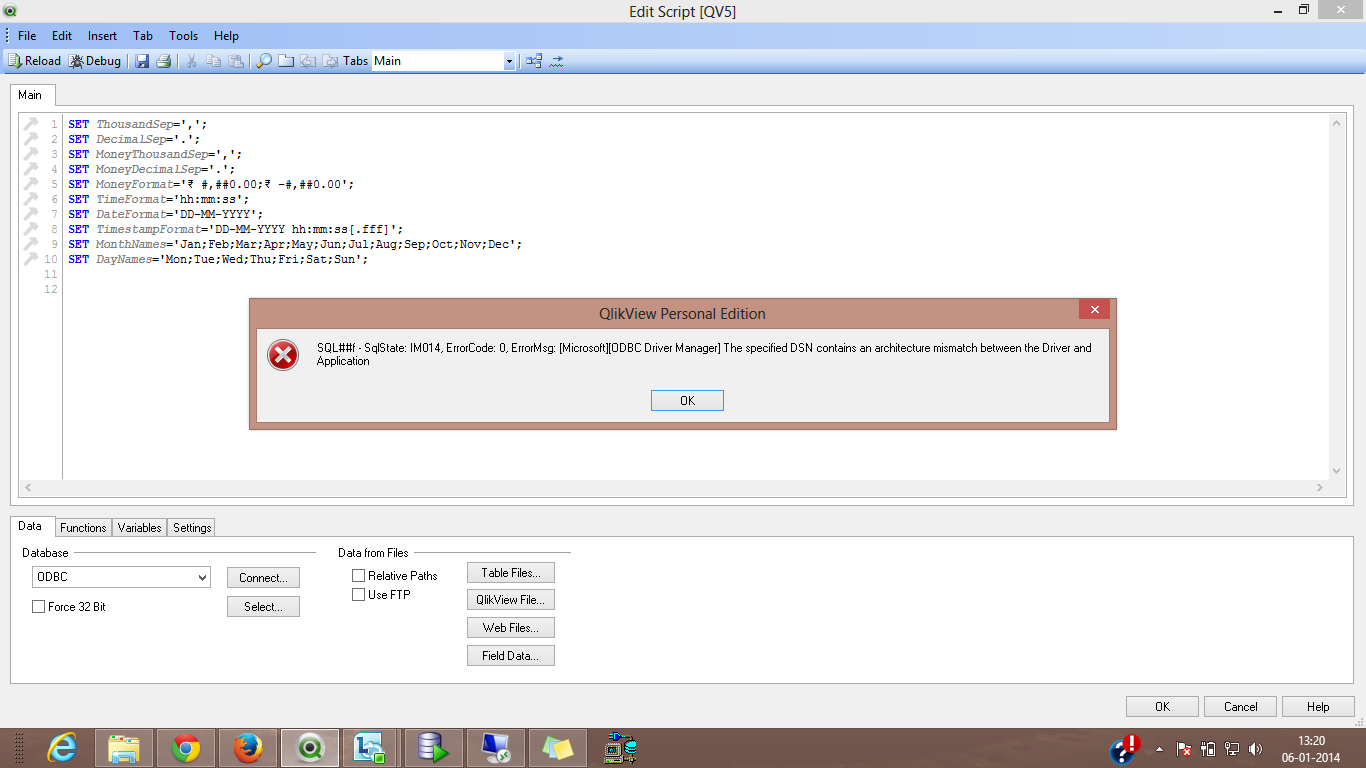The height and width of the screenshot is (768, 1366).
Task: Show hidden tray icons arrow
Action: [1159, 748]
